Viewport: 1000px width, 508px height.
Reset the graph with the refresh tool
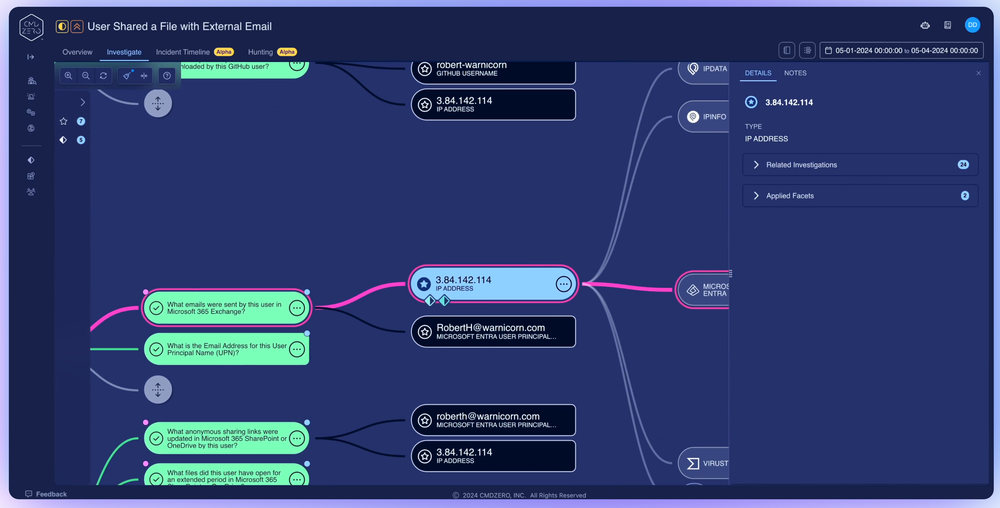click(103, 76)
